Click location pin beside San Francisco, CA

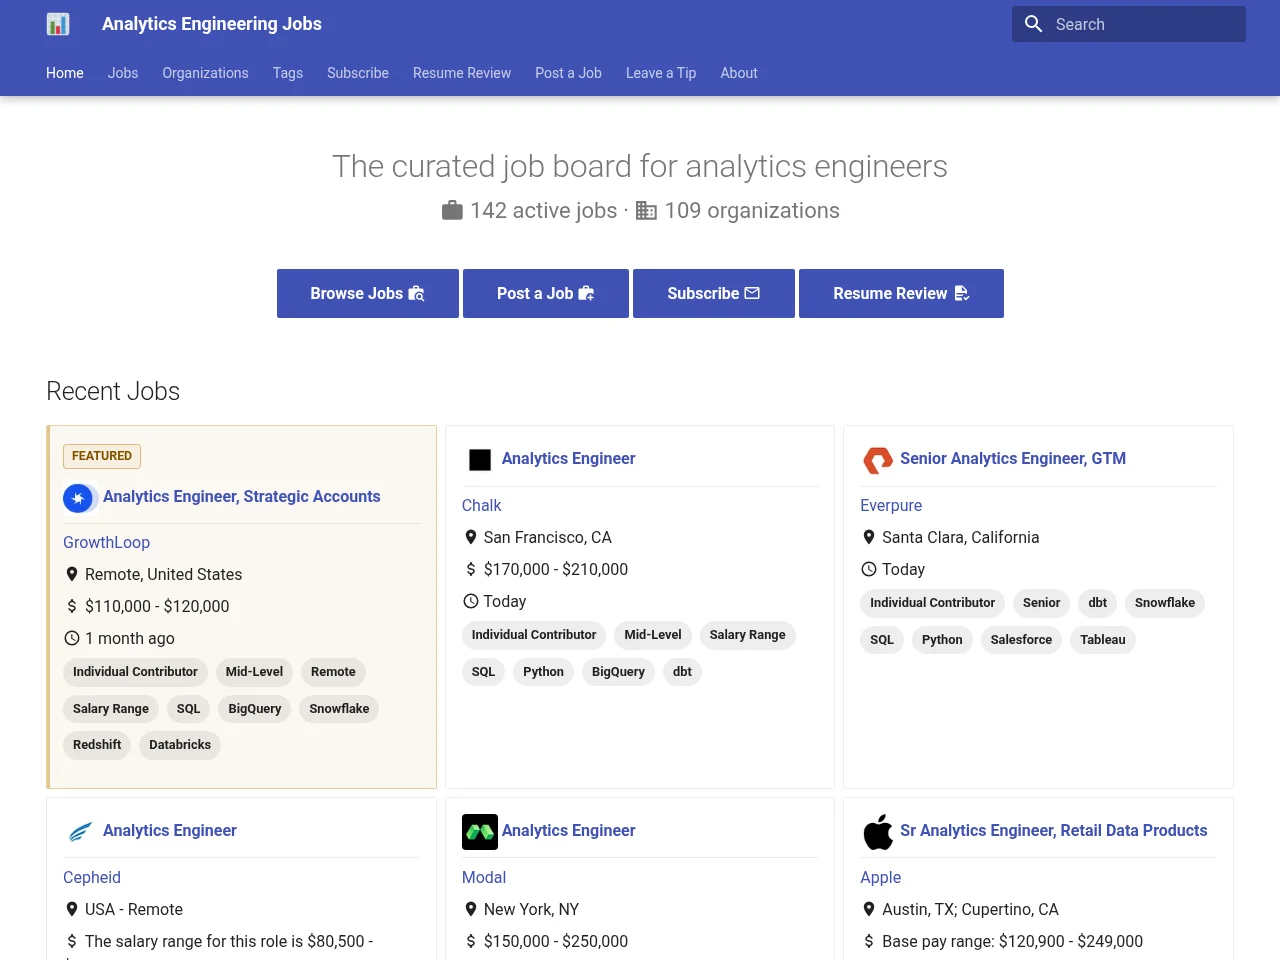[471, 537]
